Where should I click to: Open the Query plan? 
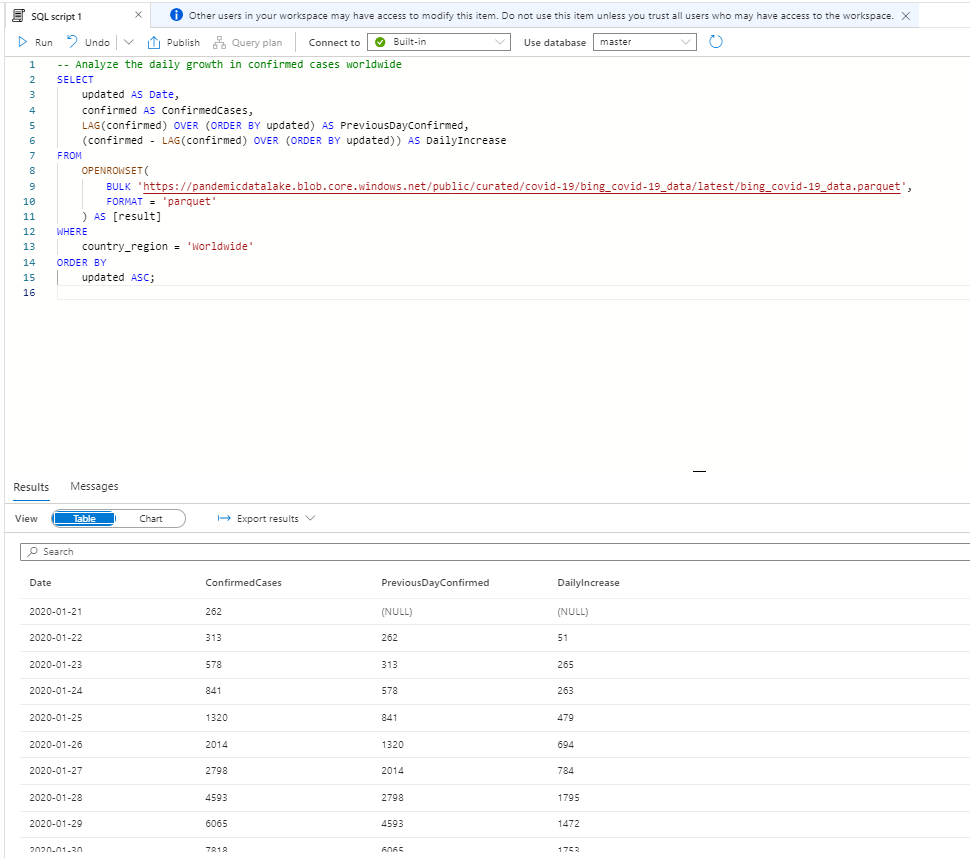(247, 42)
